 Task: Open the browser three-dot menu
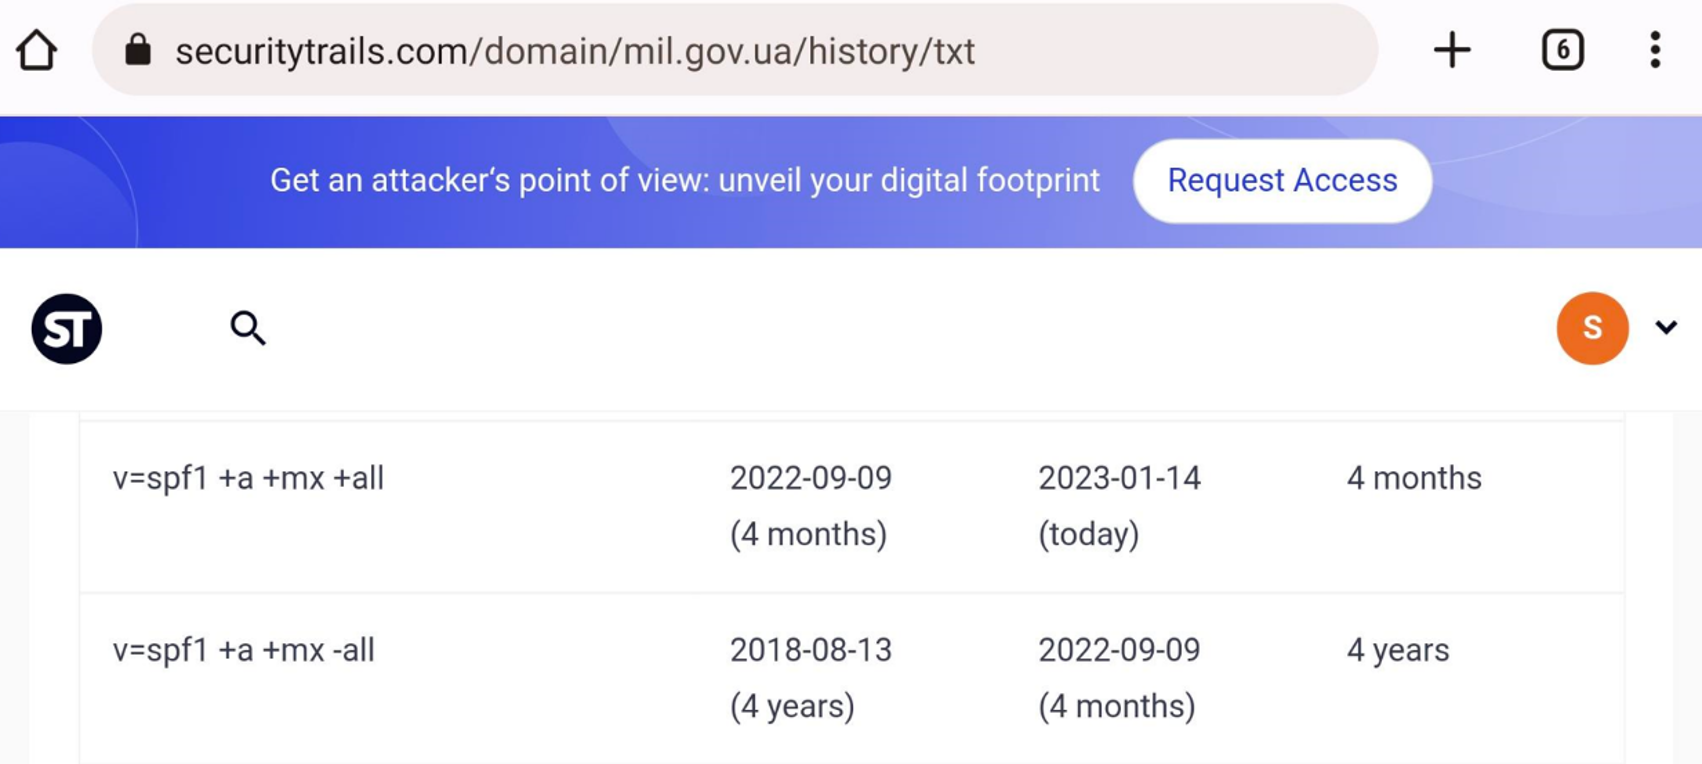(x=1655, y=50)
